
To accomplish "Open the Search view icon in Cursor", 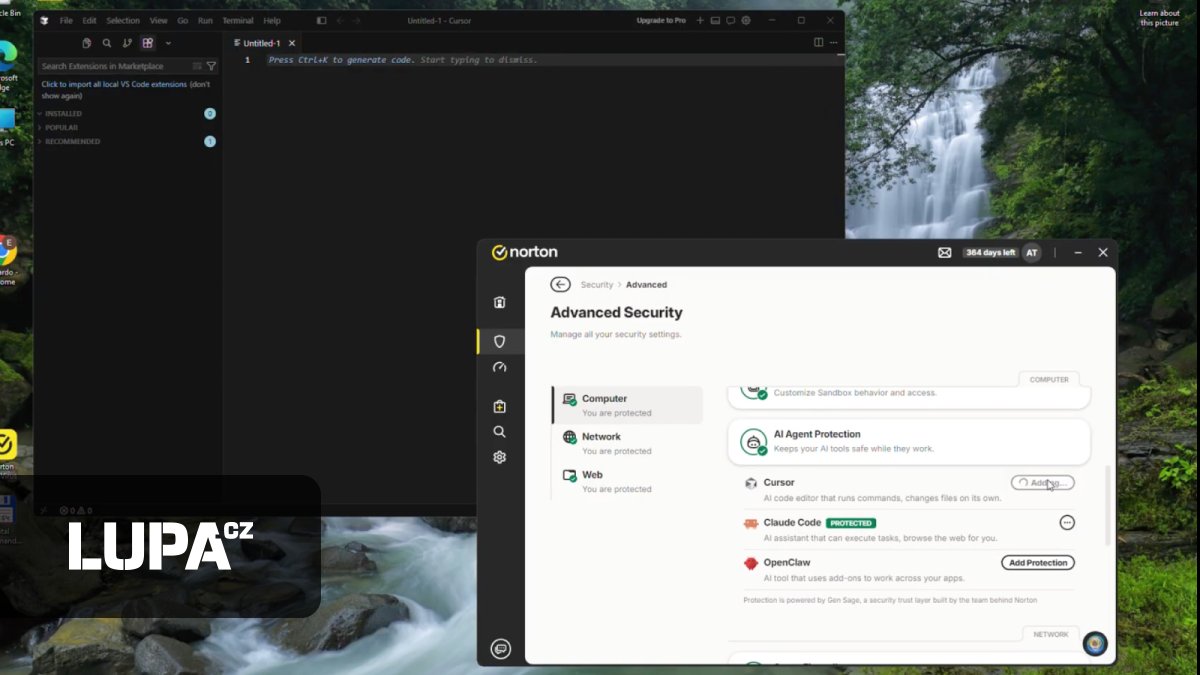I will pyautogui.click(x=107, y=43).
